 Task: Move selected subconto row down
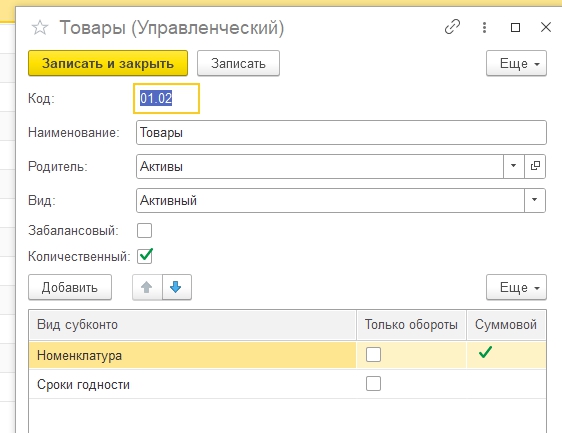point(177,287)
